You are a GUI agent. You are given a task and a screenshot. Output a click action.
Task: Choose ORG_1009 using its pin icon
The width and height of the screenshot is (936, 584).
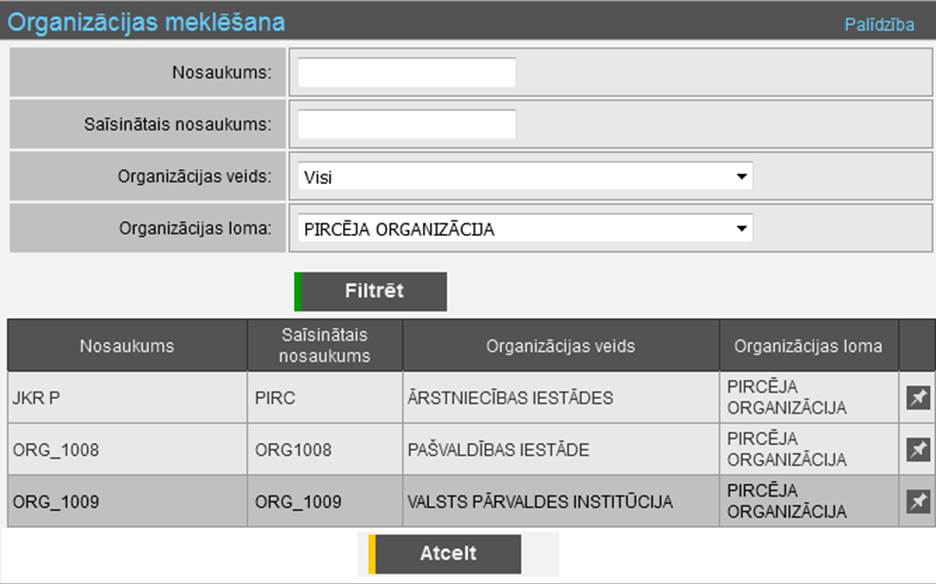[917, 501]
